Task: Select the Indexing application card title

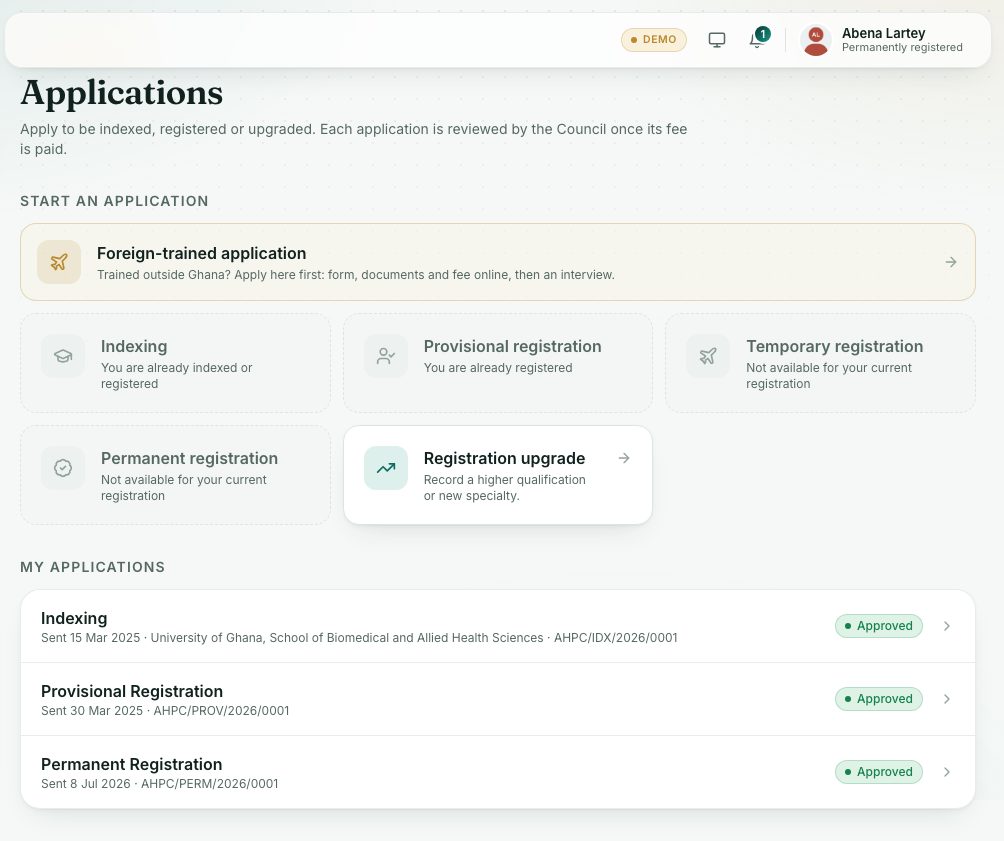Action: (134, 347)
